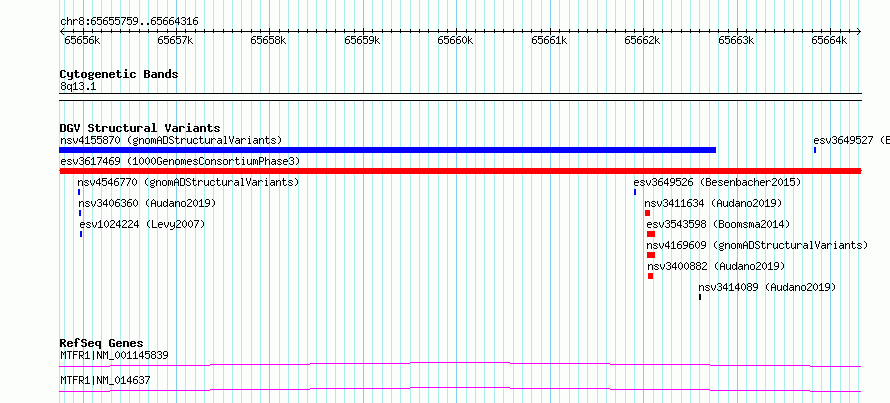Click the black mark under nsv3414089

[700, 297]
